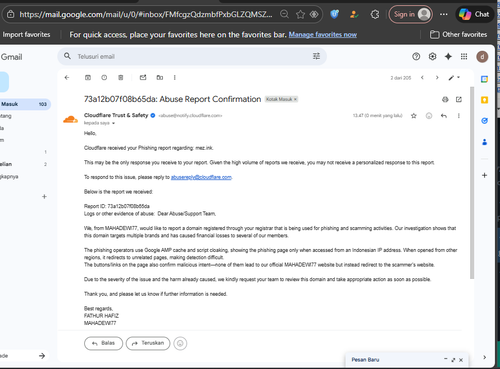This screenshot has width=500, height=369.
Task: Open Google account avatar
Action: pos(482,57)
